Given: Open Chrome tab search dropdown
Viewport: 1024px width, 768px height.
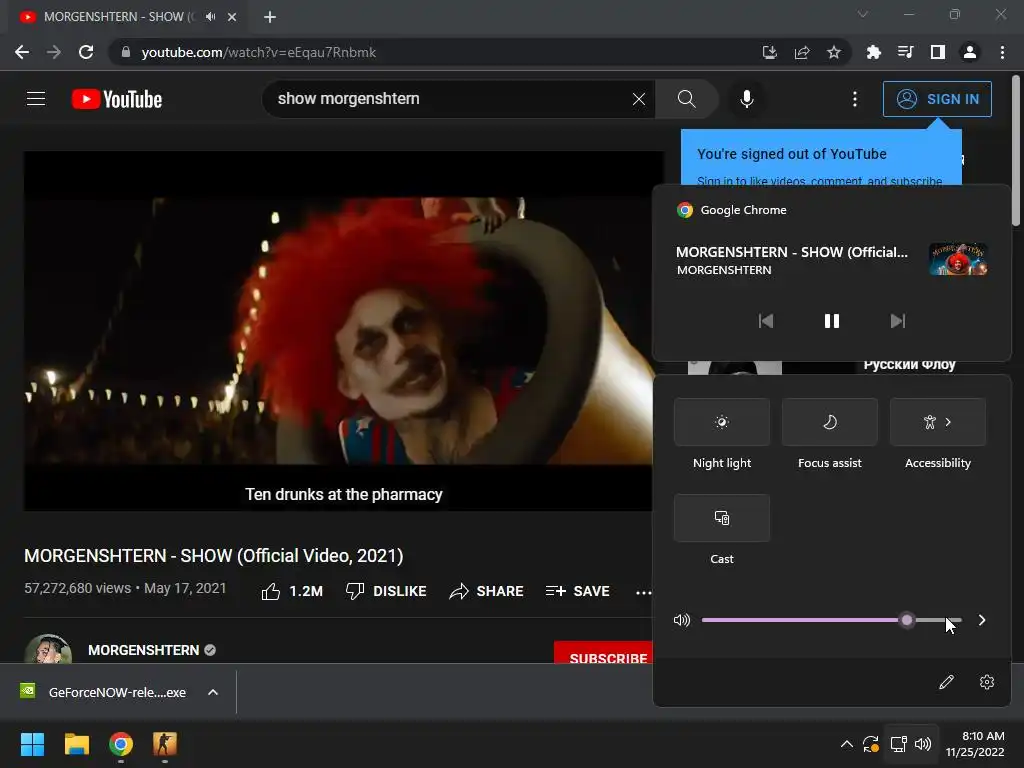Looking at the screenshot, I should coord(863,14).
